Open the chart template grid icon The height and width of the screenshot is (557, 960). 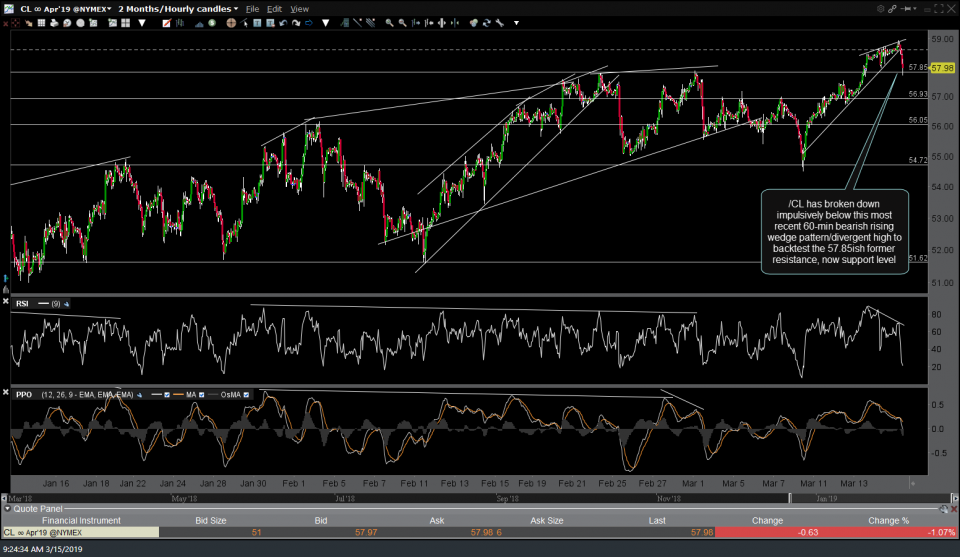click(x=93, y=23)
